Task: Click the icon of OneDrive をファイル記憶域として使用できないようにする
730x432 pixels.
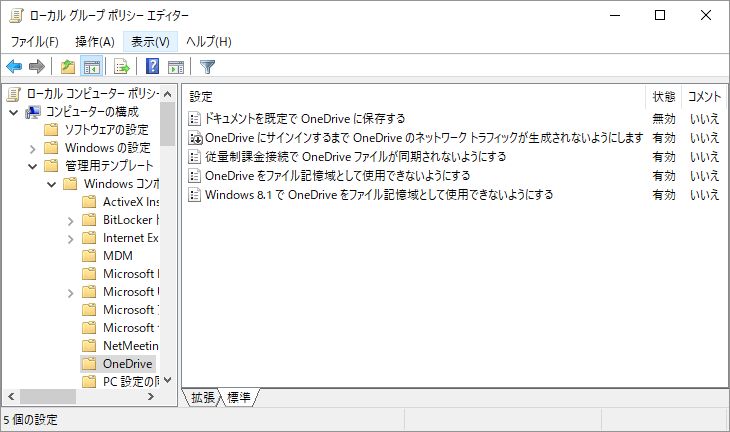Action: tap(194, 176)
